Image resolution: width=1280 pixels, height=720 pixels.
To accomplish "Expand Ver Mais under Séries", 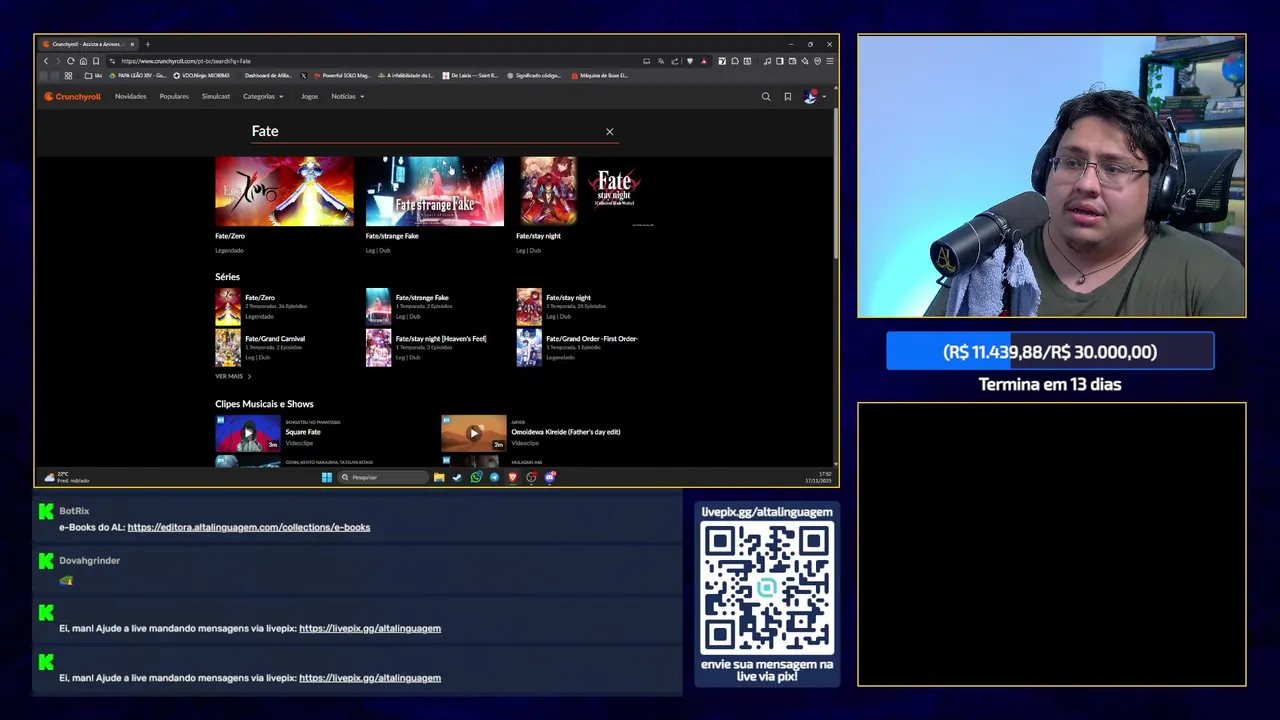I will coord(233,376).
